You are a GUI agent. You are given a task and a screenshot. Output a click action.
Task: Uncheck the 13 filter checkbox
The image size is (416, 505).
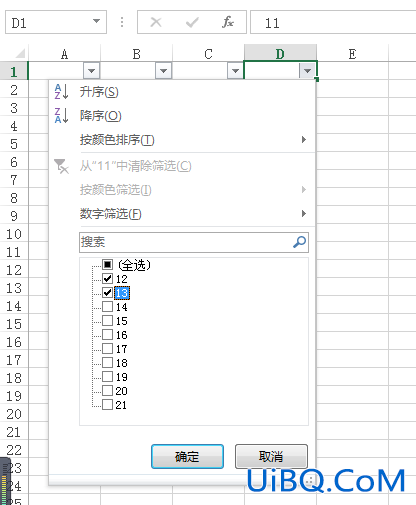click(x=107, y=293)
